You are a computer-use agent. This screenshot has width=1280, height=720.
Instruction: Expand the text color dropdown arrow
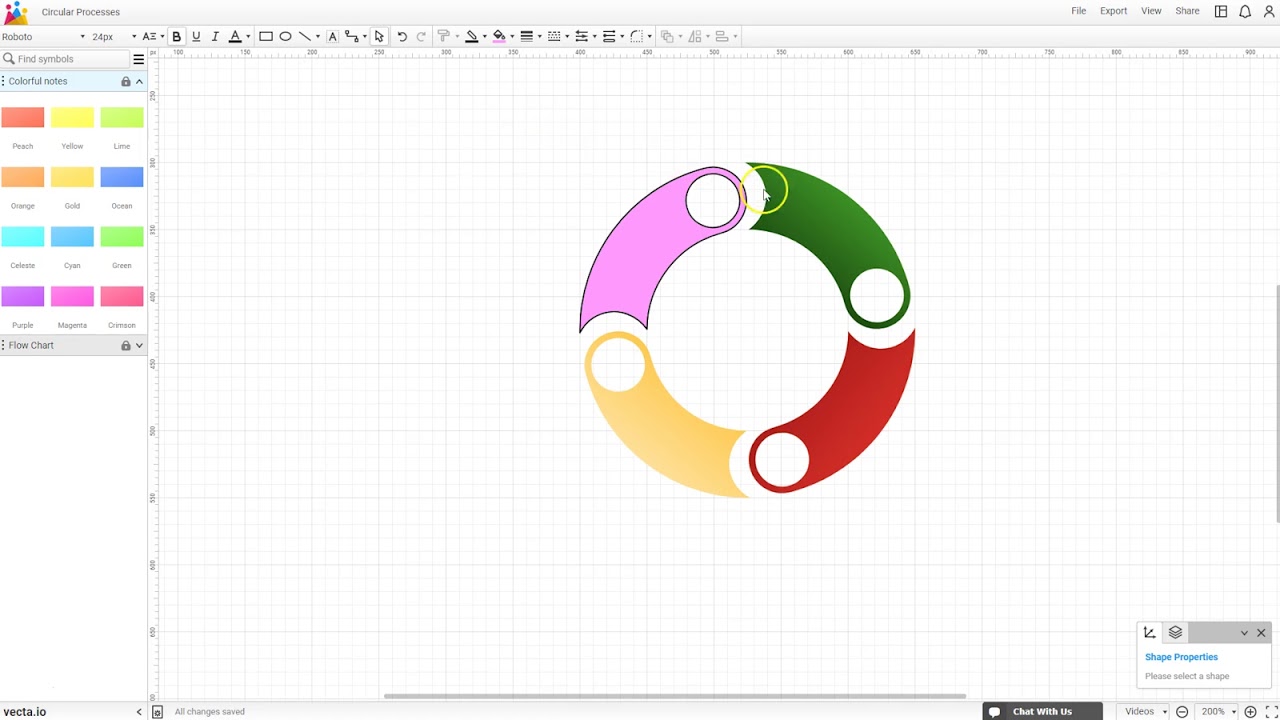click(x=248, y=37)
